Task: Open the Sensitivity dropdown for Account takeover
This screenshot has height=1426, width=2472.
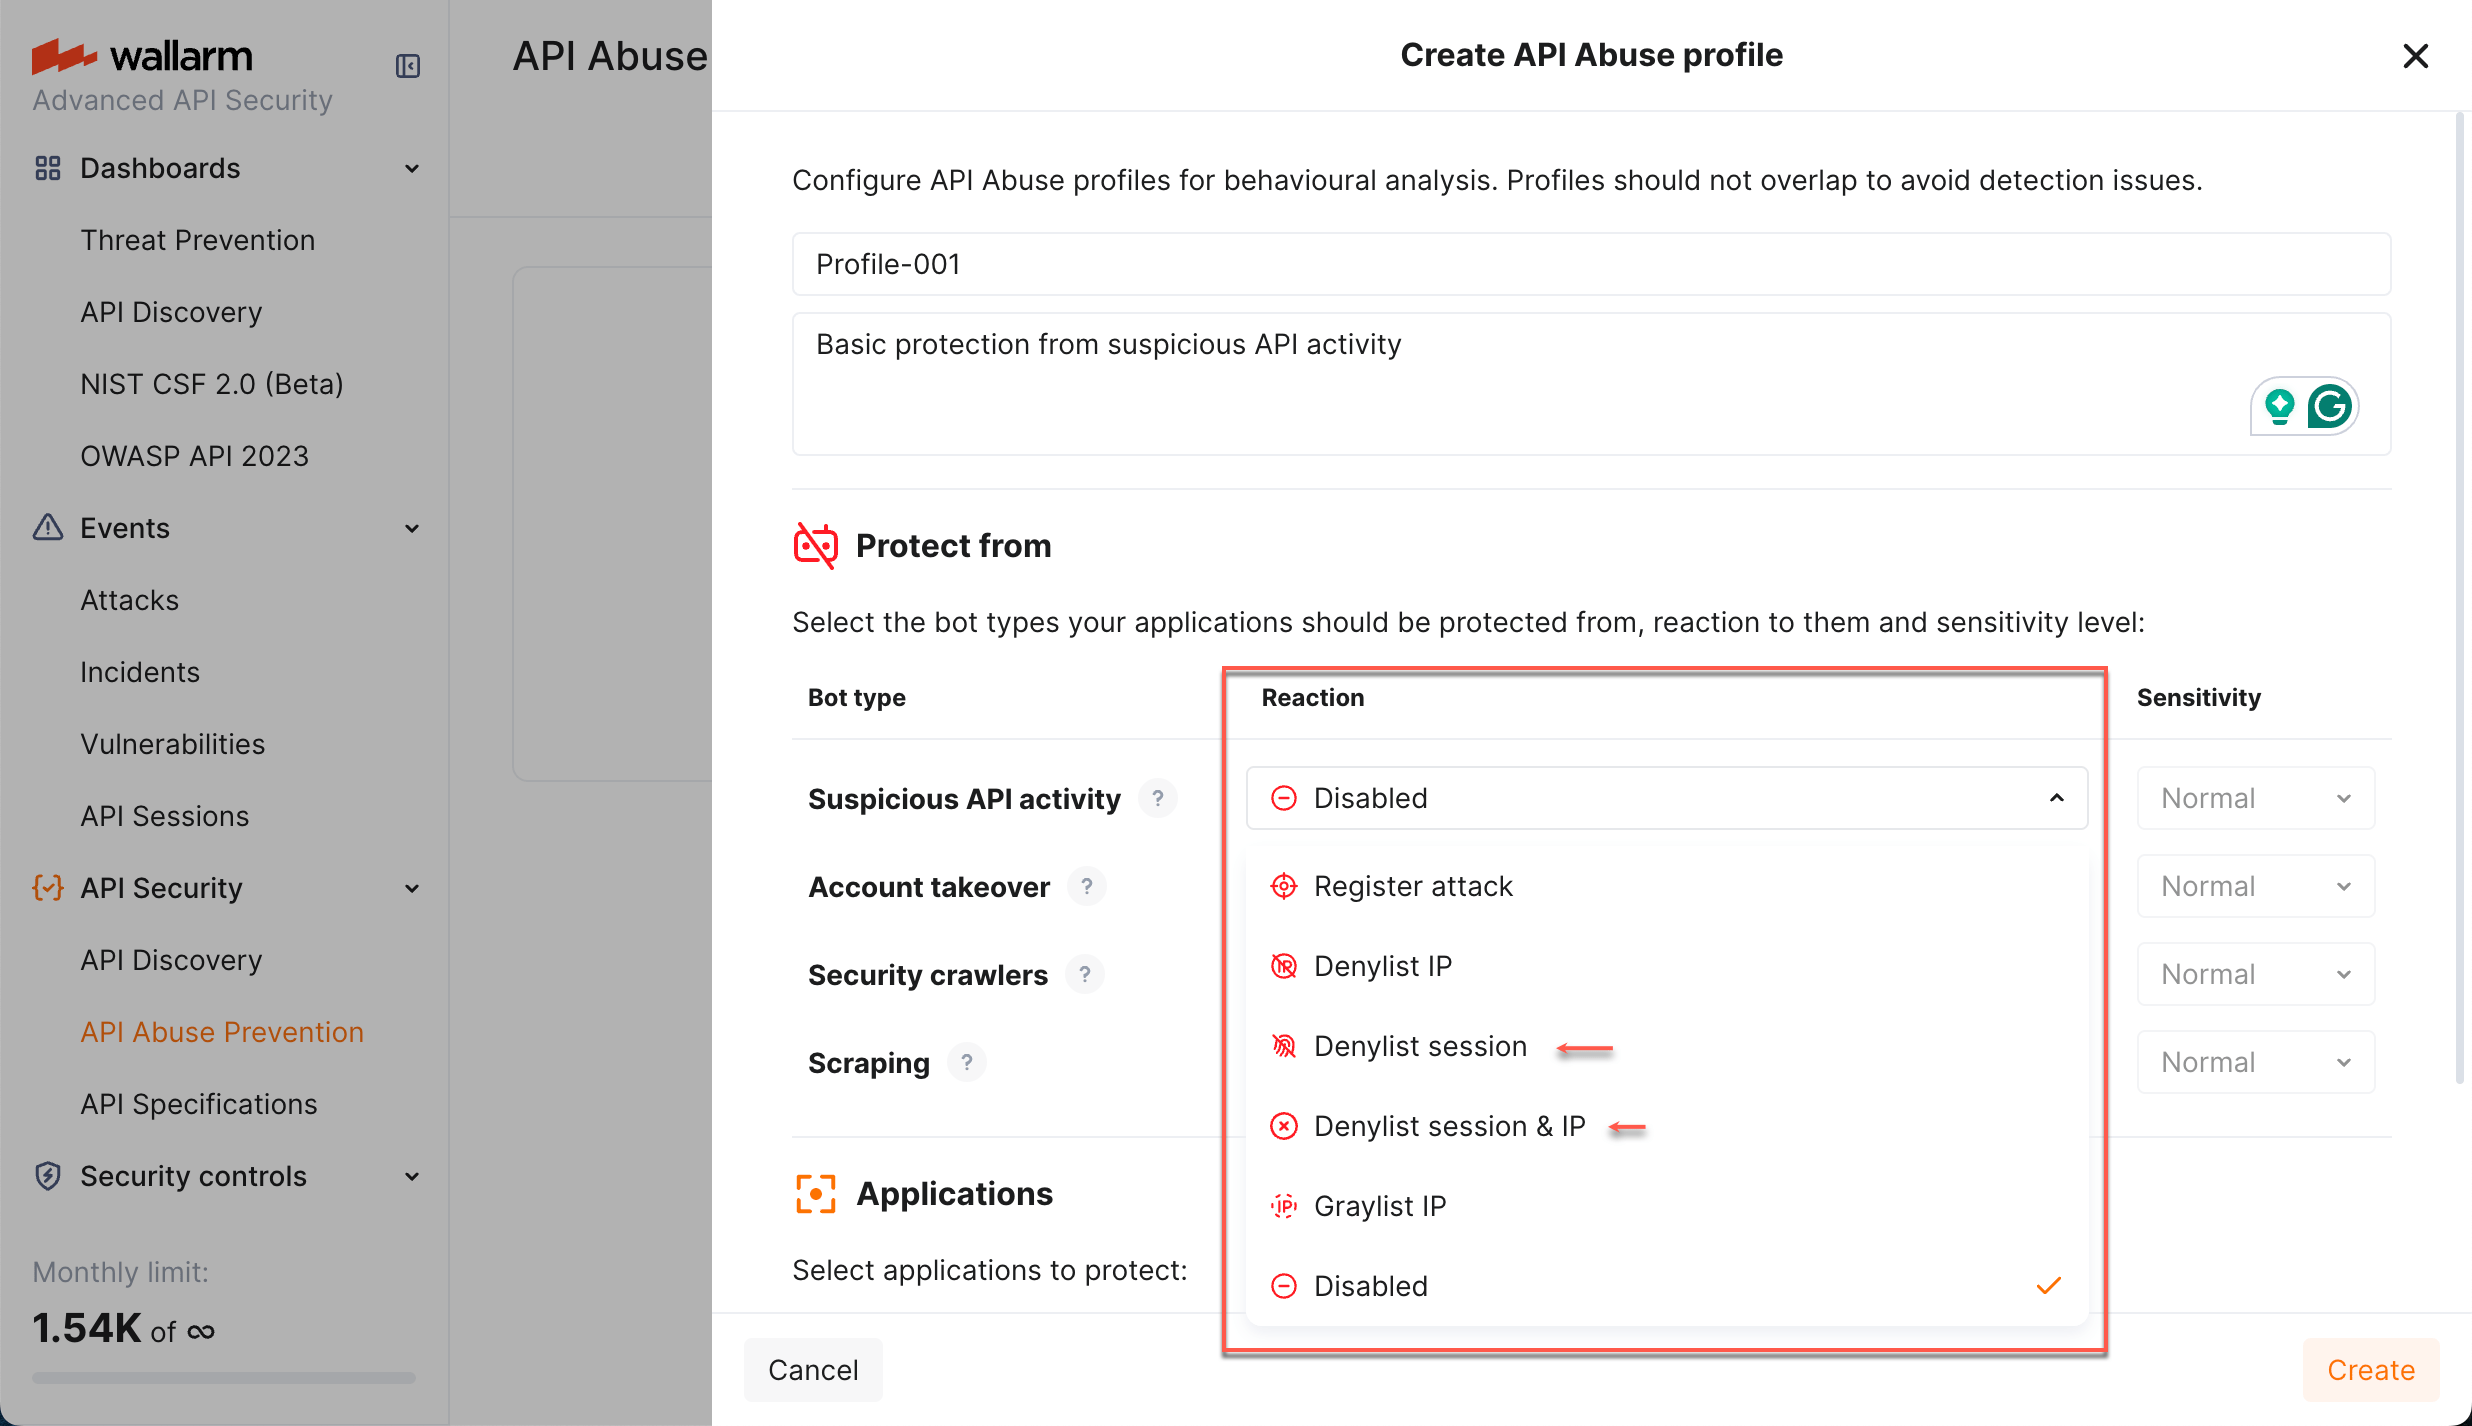Action: click(2255, 886)
